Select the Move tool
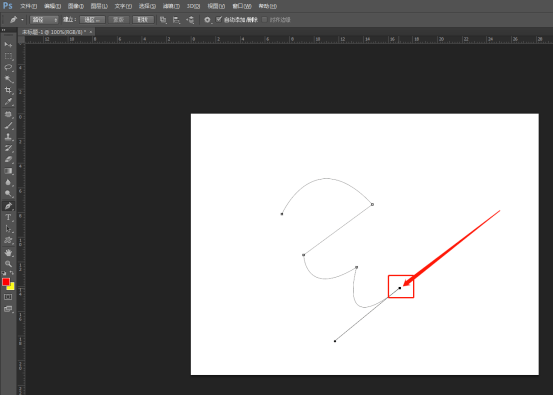Viewport: 554px width, 395px height. click(x=8, y=45)
